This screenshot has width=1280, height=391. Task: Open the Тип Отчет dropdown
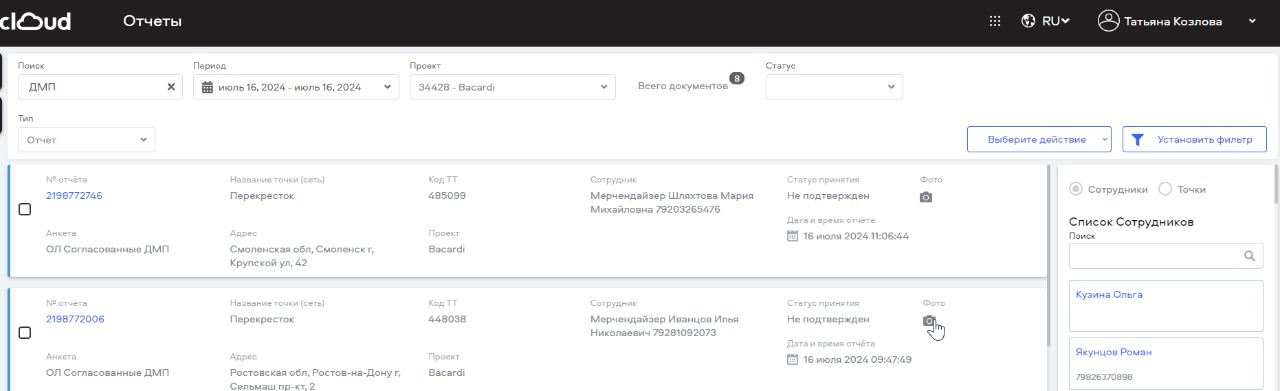pos(87,140)
